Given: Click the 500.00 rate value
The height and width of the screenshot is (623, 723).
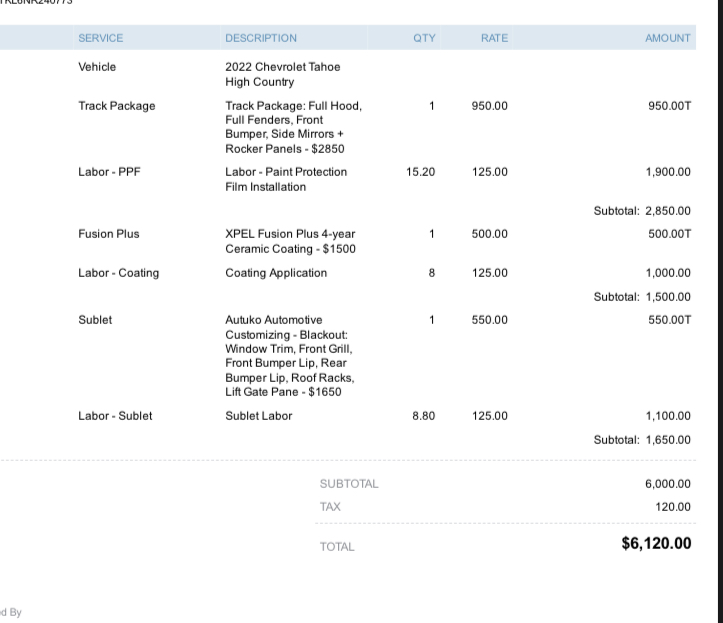Looking at the screenshot, I should (490, 234).
